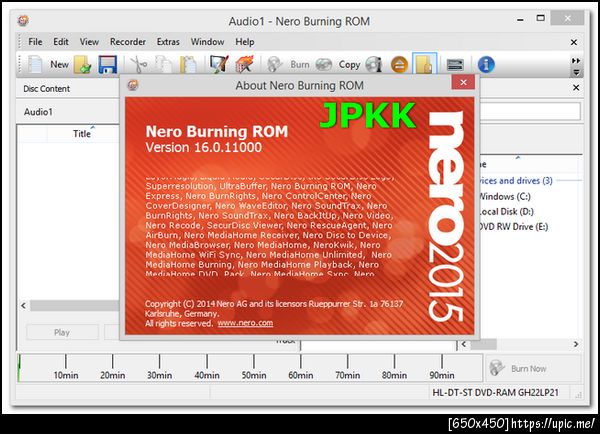Click the Disc Content panel title
The image size is (600, 434).
pyautogui.click(x=47, y=89)
